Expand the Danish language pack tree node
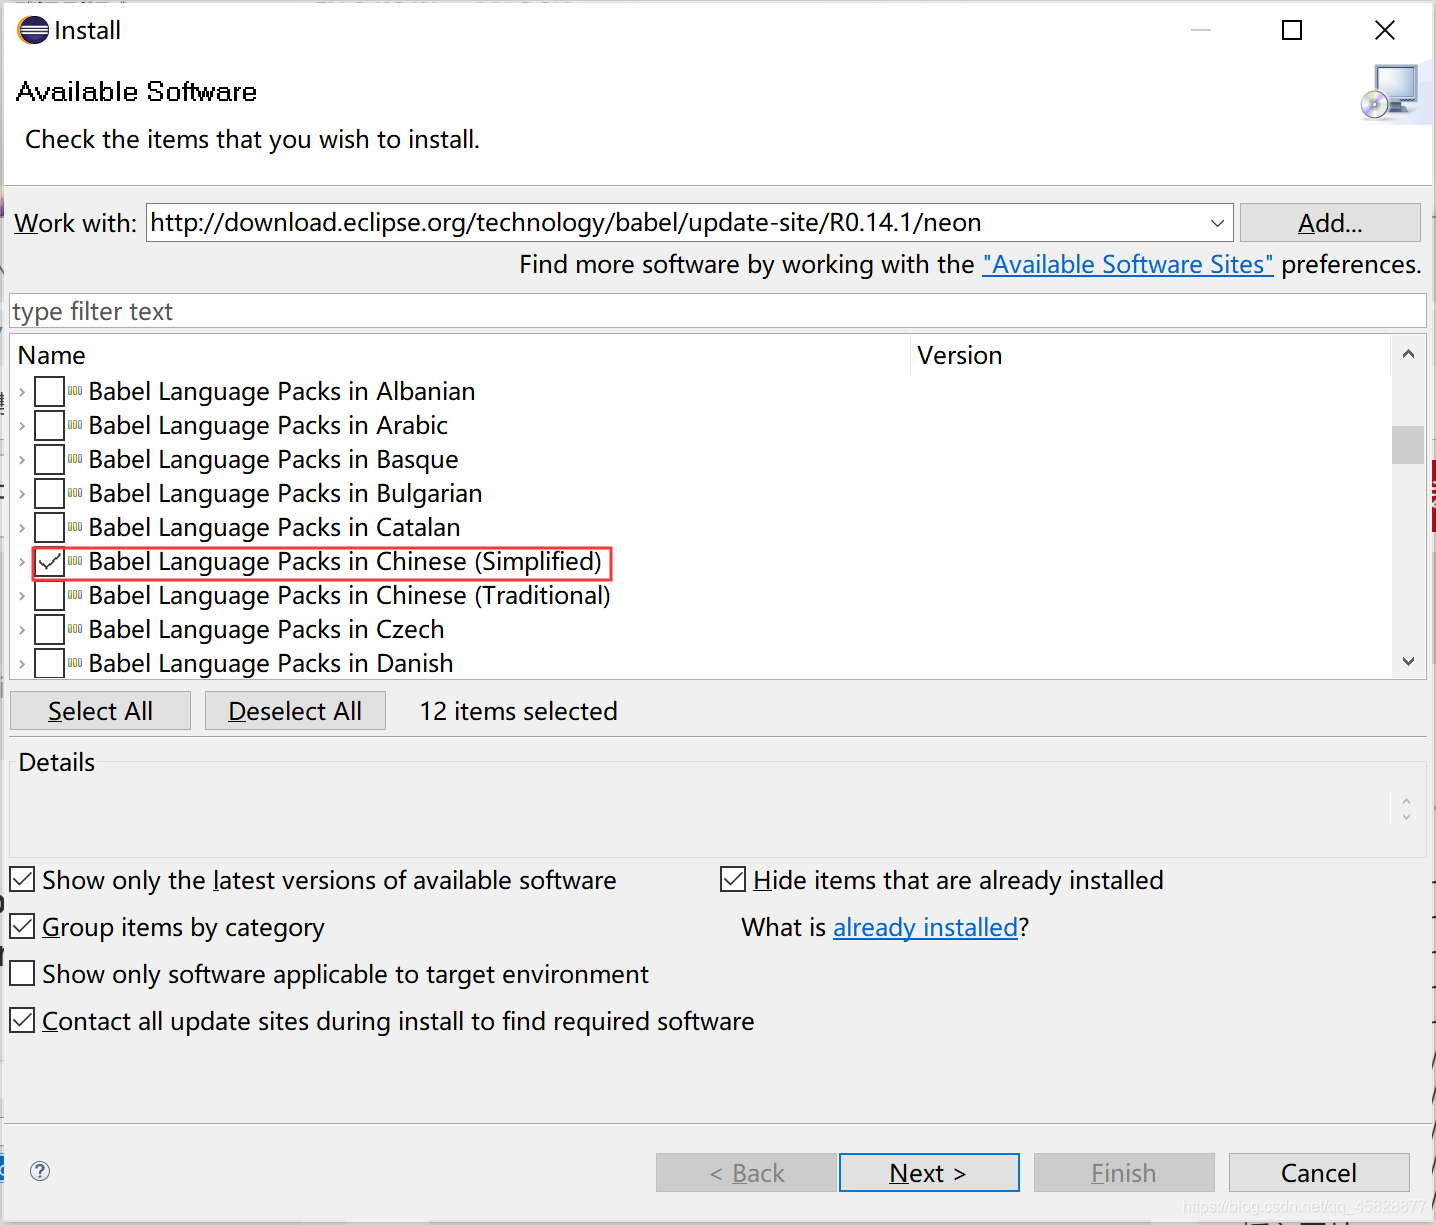1436x1225 pixels. [x=22, y=664]
